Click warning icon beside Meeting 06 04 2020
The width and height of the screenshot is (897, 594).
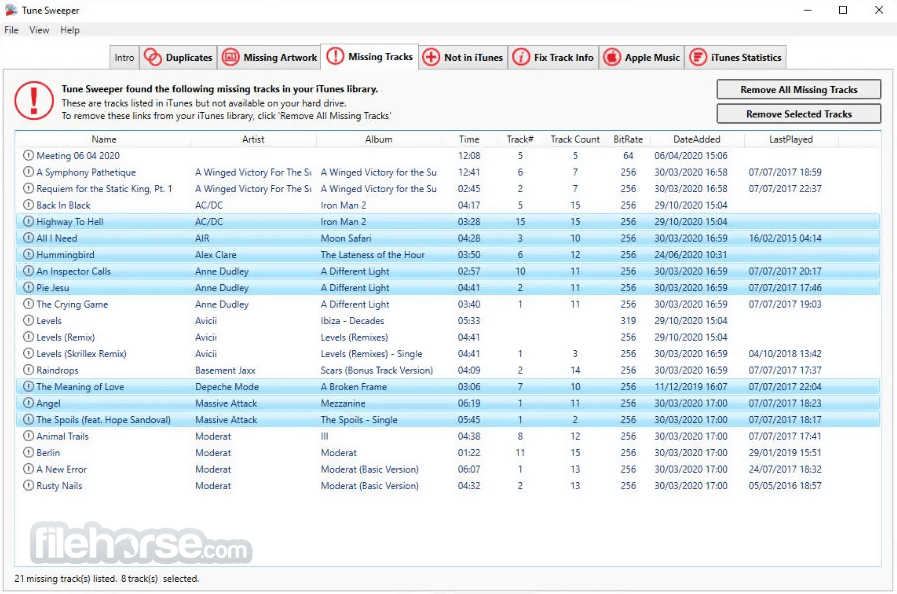(28, 155)
